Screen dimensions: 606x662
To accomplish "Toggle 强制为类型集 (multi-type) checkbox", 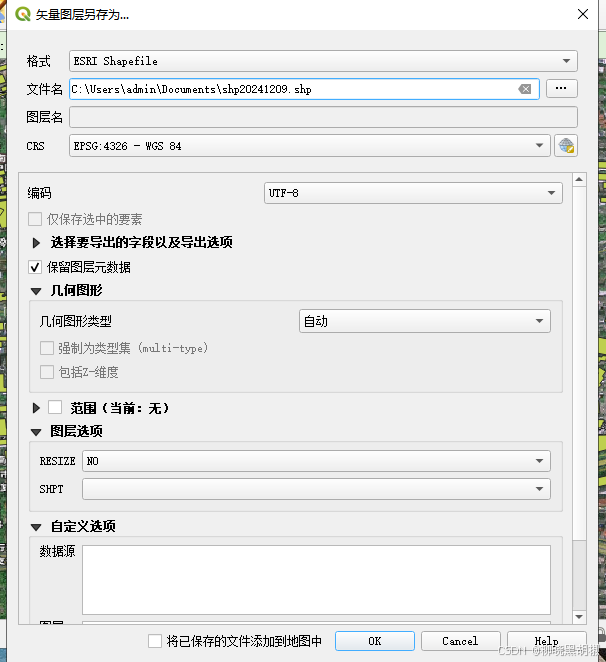I will (x=47, y=348).
